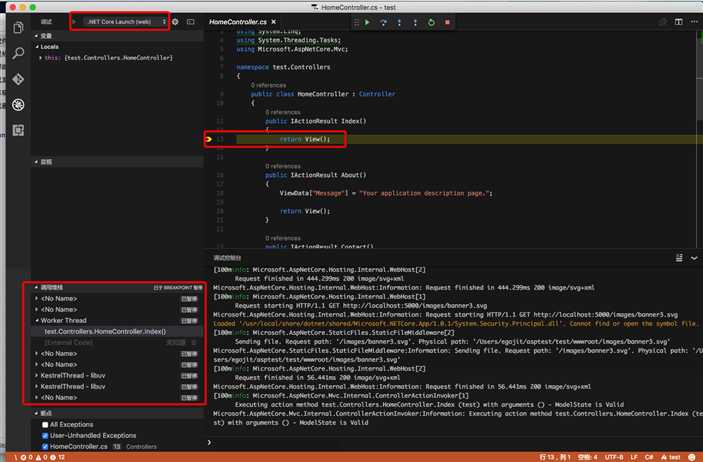Expand the 'this' variable under Locals
The image size is (703, 462).
[x=39, y=58]
